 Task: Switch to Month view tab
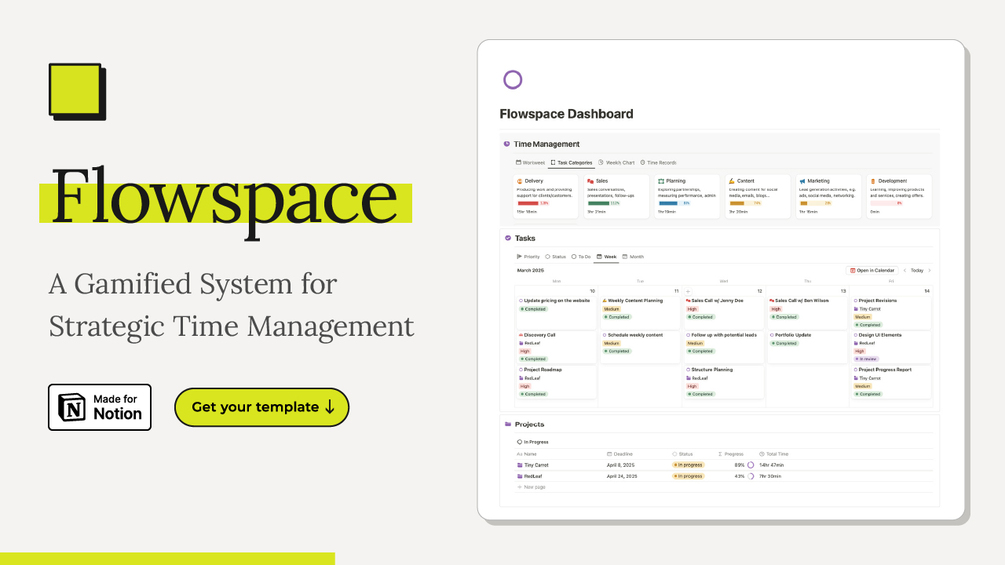click(x=633, y=257)
